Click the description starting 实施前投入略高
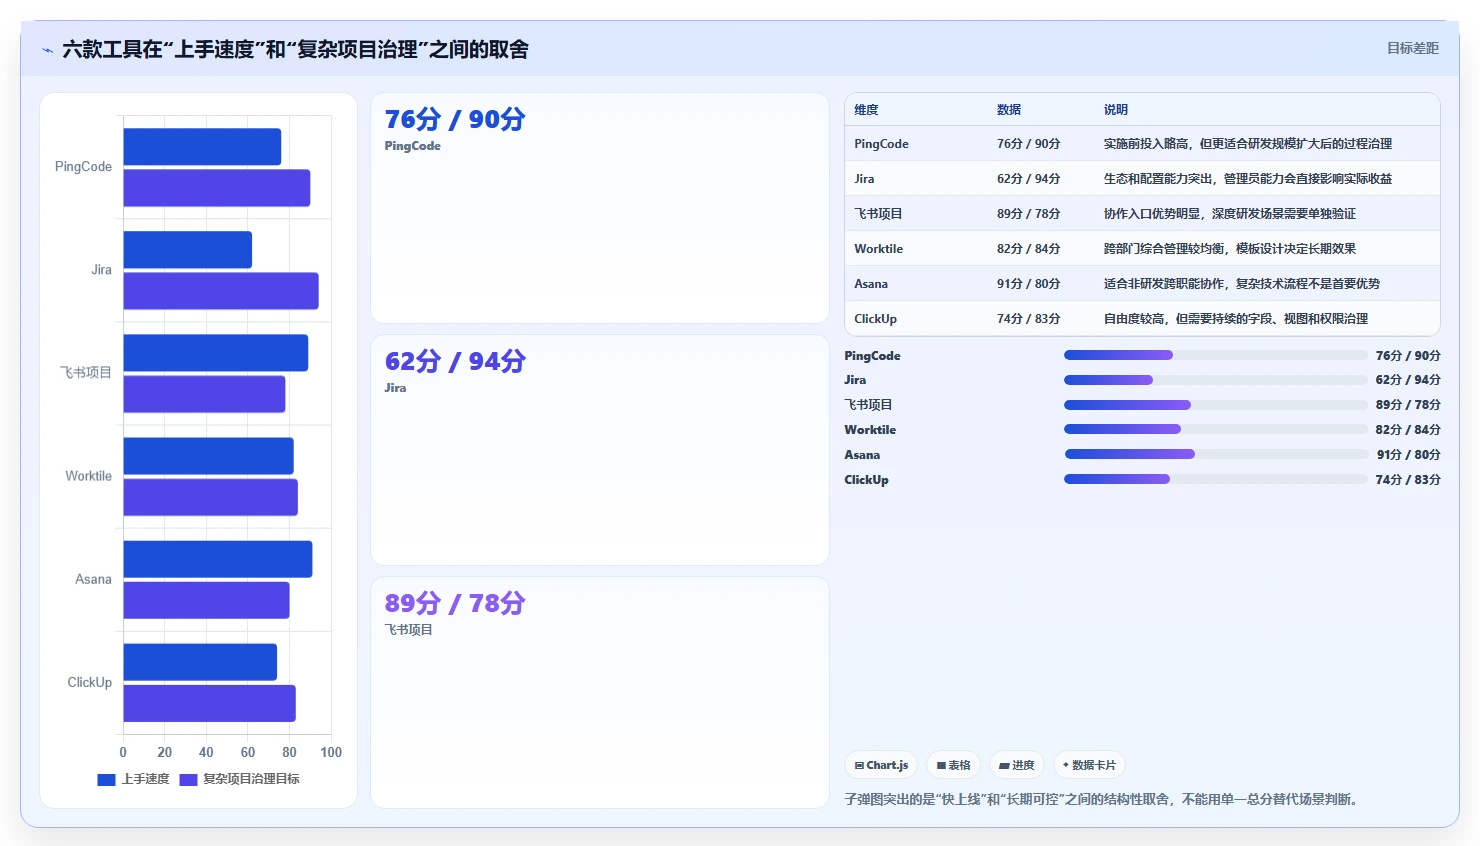Image resolution: width=1480 pixels, height=846 pixels. pyautogui.click(x=1248, y=144)
